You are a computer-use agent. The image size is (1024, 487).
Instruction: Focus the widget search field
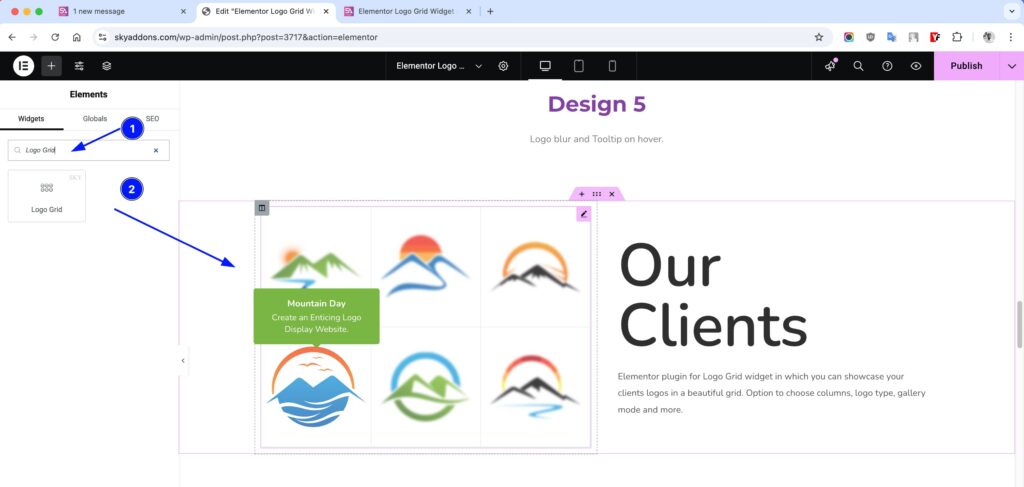(x=88, y=150)
